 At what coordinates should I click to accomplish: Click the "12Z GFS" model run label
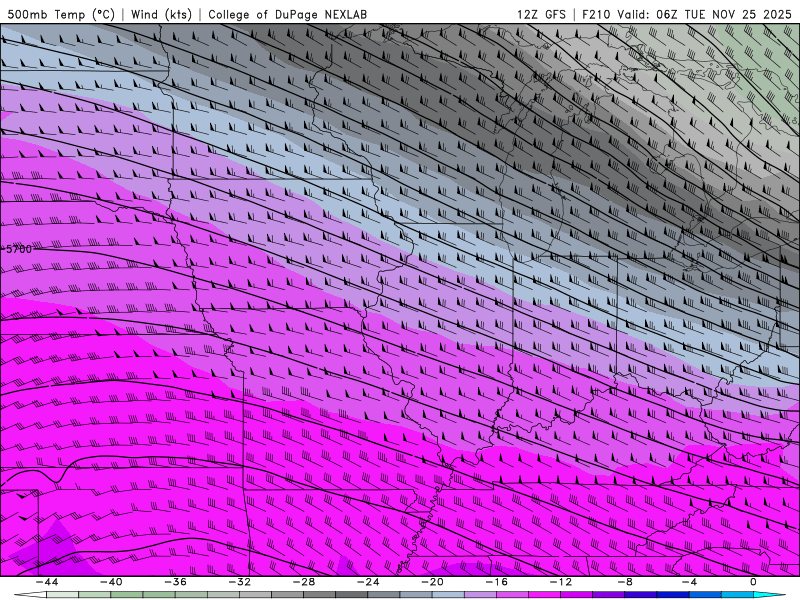click(x=541, y=14)
